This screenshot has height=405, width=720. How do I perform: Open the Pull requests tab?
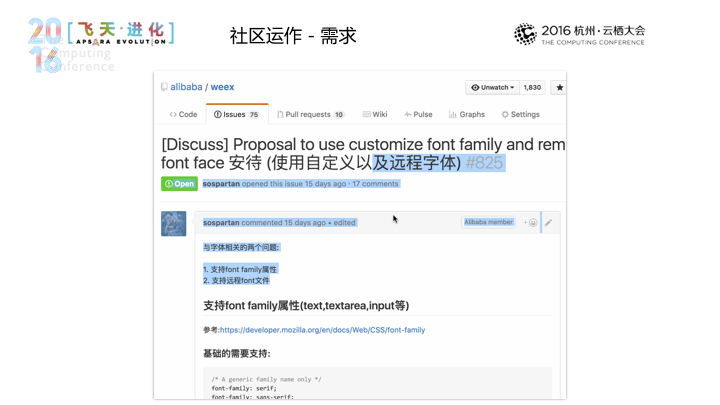(310, 114)
